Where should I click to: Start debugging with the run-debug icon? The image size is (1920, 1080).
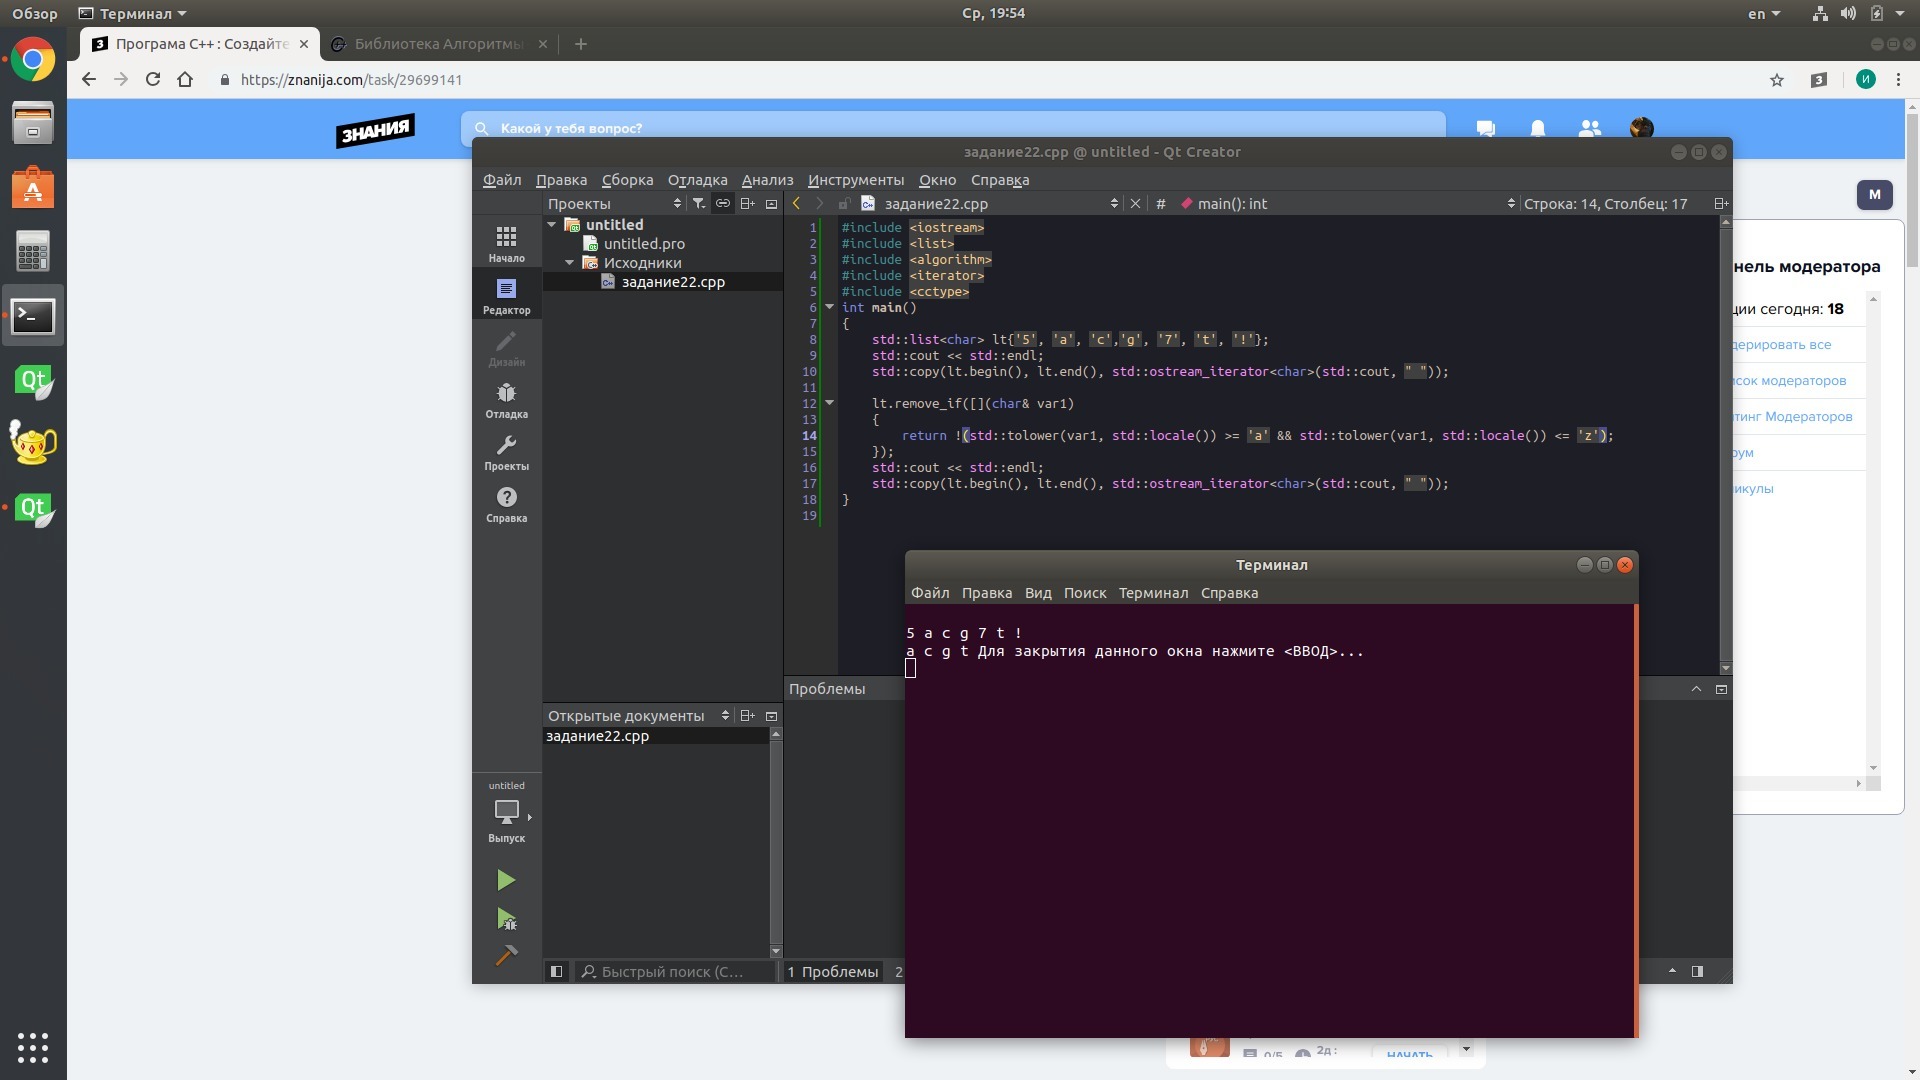506,919
